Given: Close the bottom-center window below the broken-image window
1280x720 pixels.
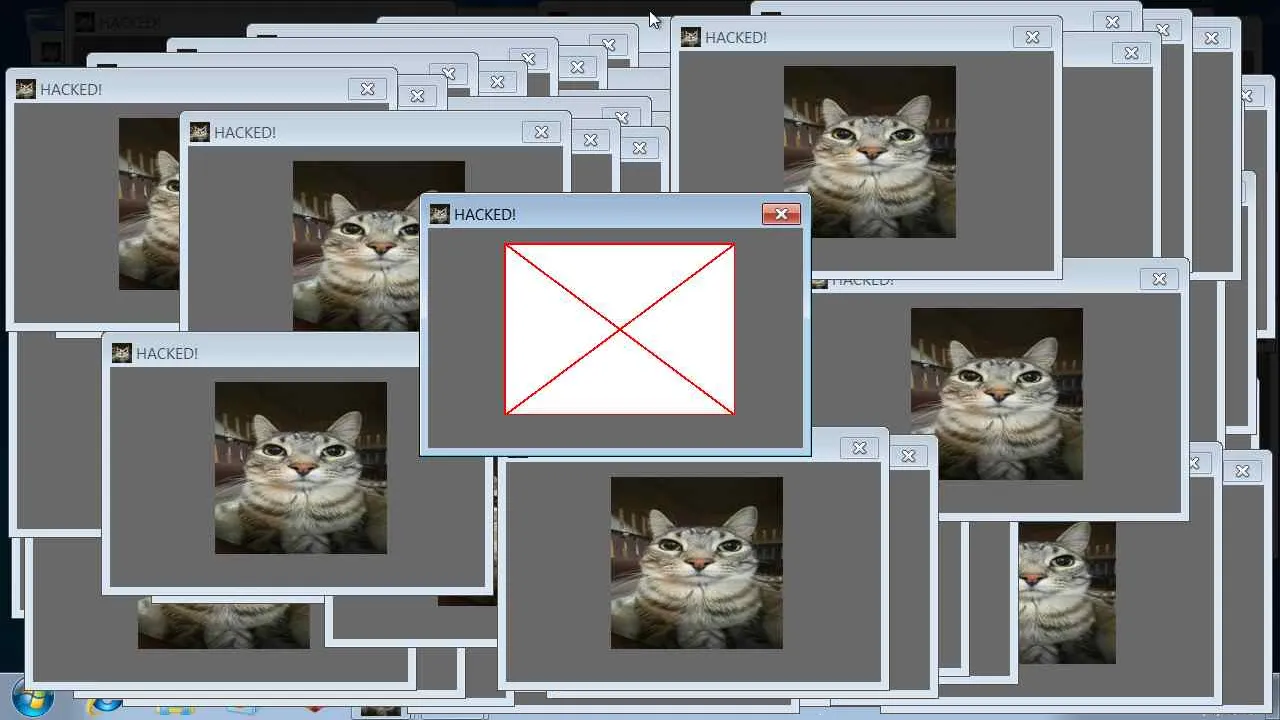Looking at the screenshot, I should click(x=859, y=448).
